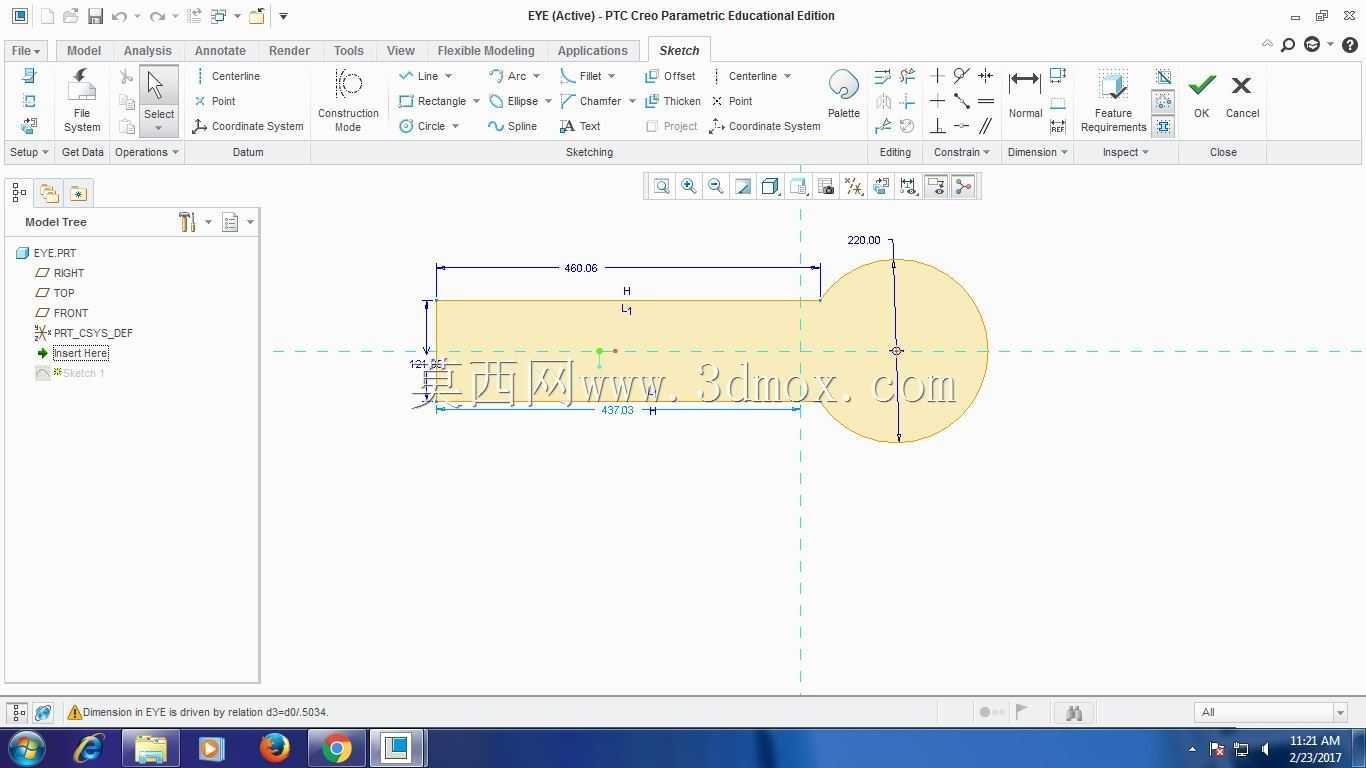Expand the Ellipse tool dropdown arrow

point(548,101)
